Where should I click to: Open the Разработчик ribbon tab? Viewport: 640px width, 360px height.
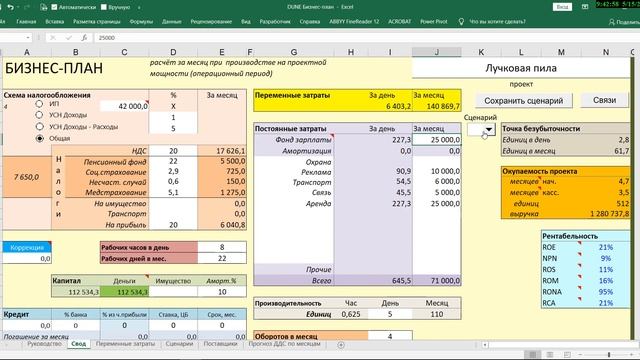[275, 22]
